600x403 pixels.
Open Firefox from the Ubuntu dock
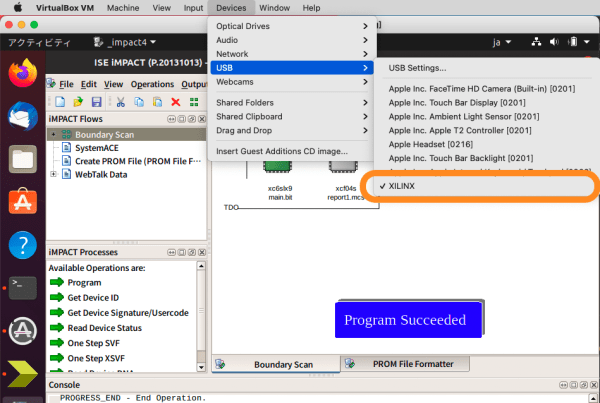pyautogui.click(x=23, y=73)
